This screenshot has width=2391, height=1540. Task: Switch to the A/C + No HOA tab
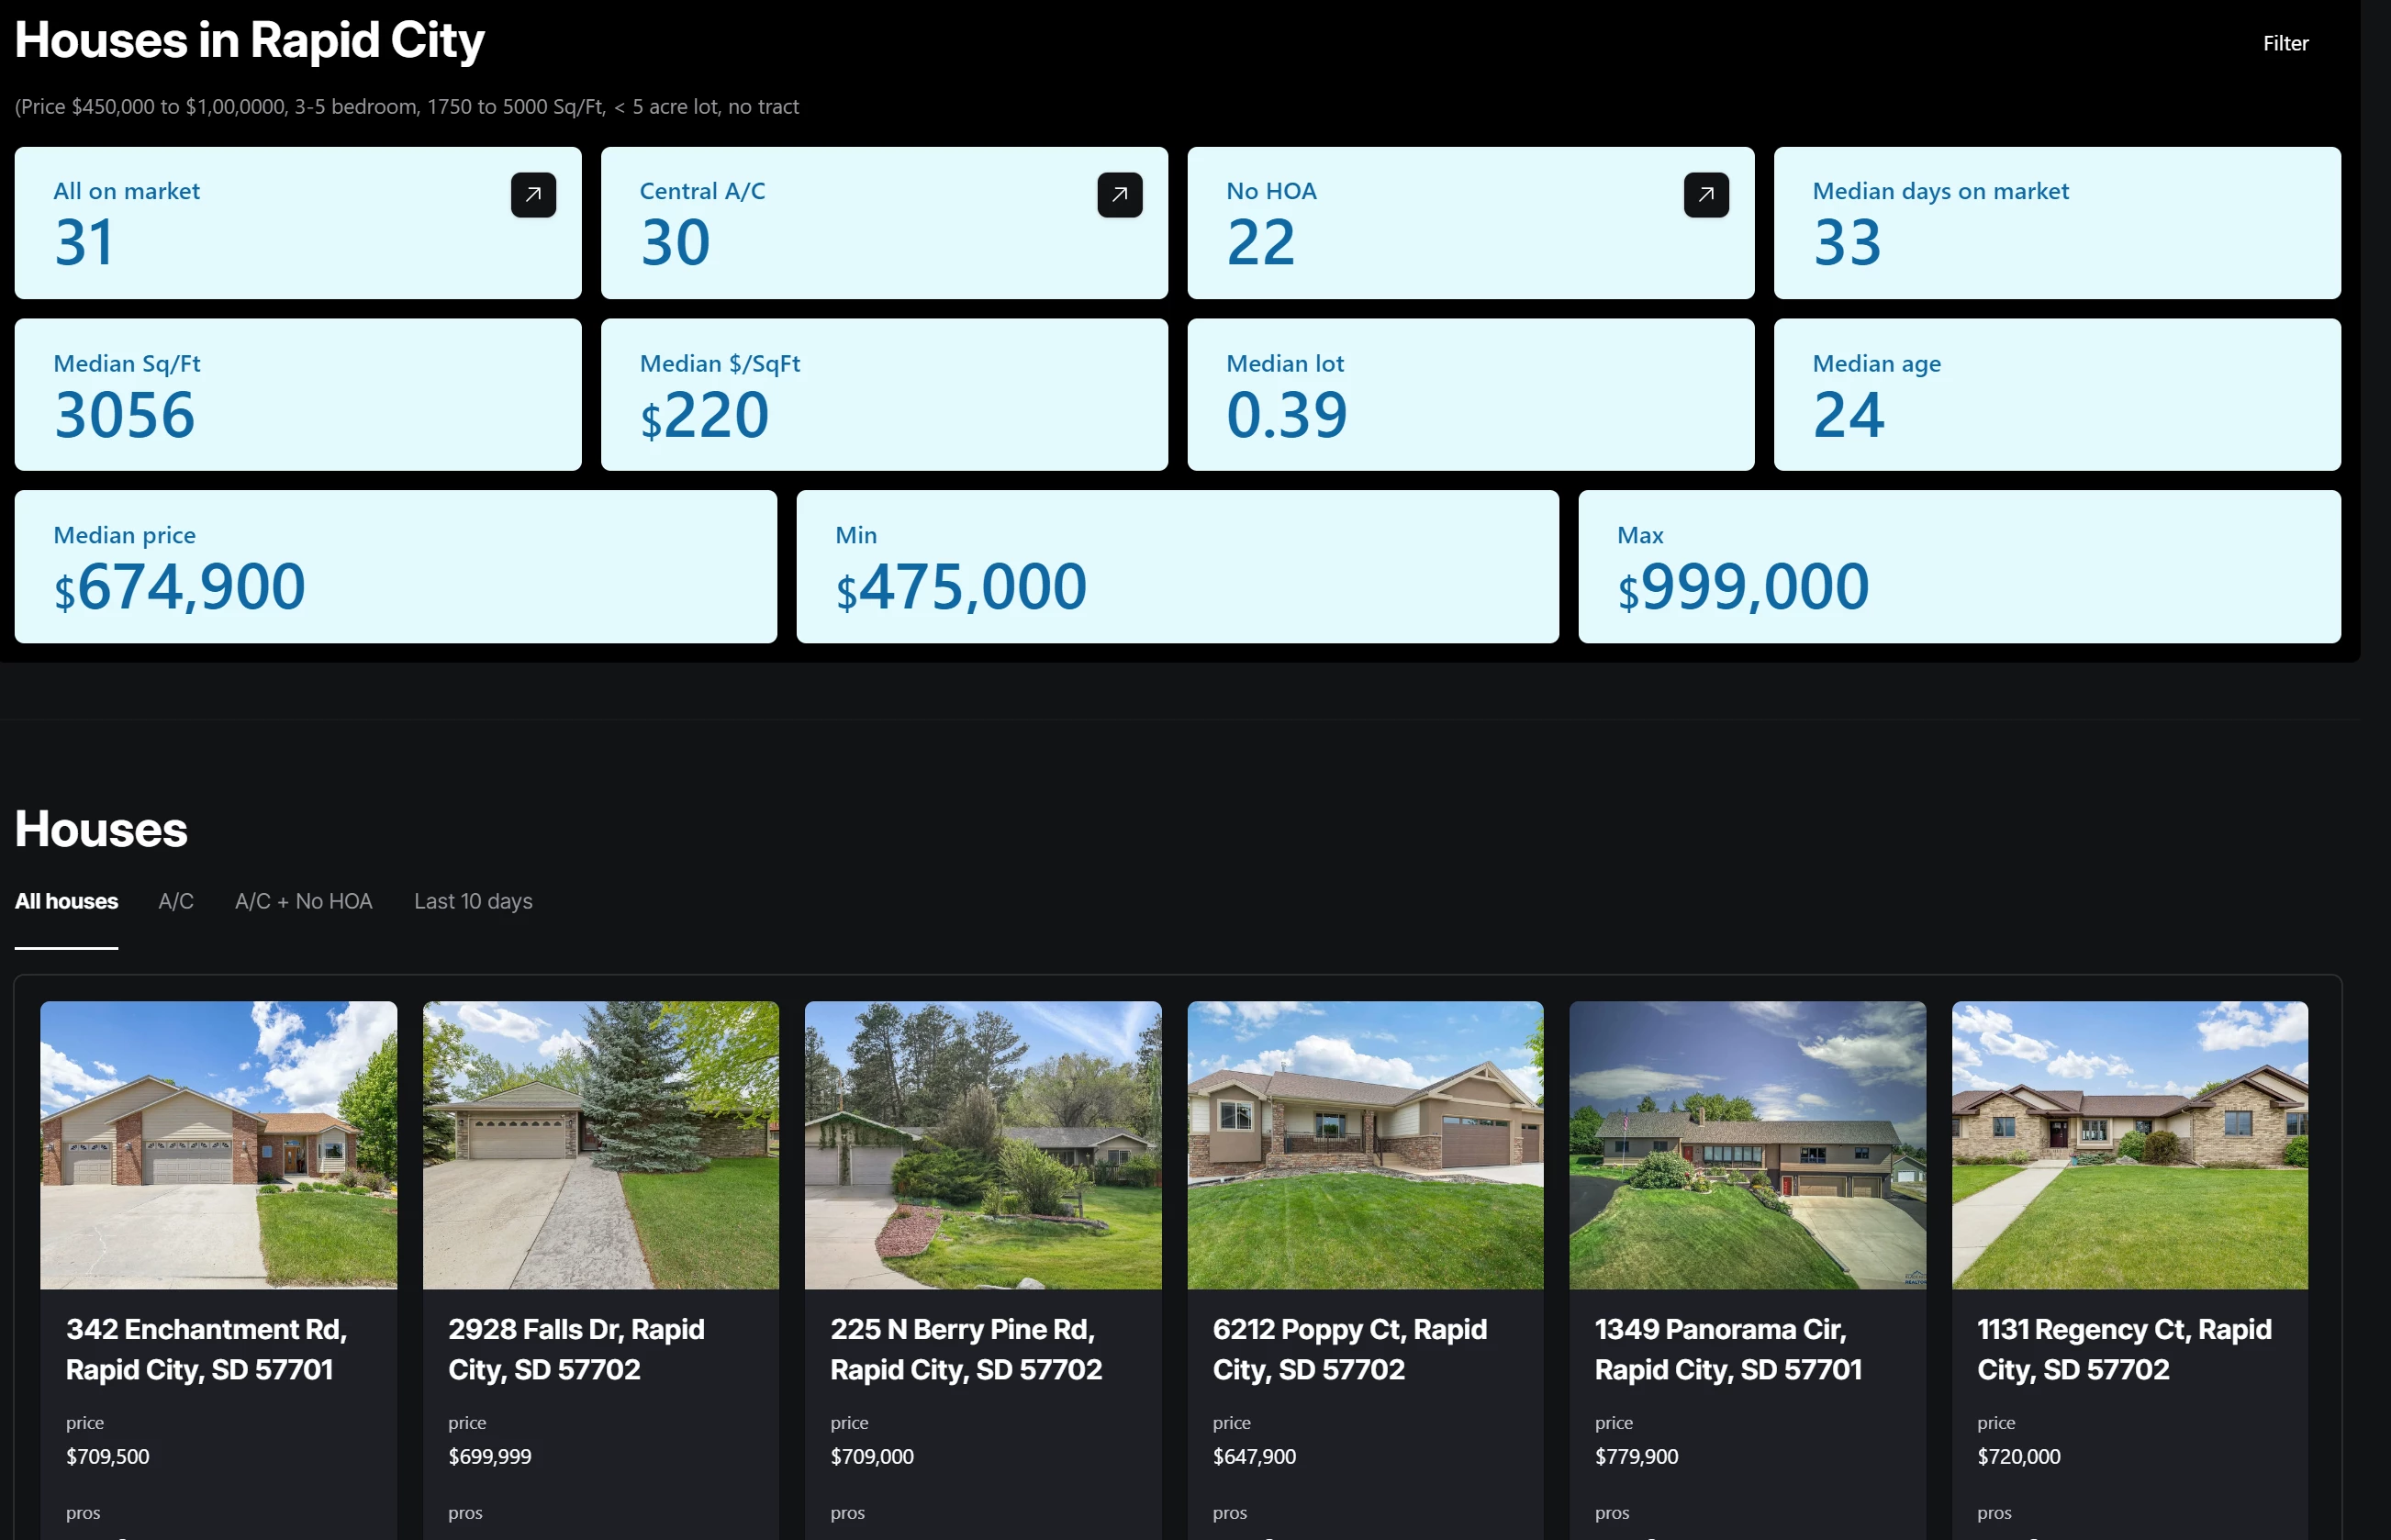coord(304,901)
